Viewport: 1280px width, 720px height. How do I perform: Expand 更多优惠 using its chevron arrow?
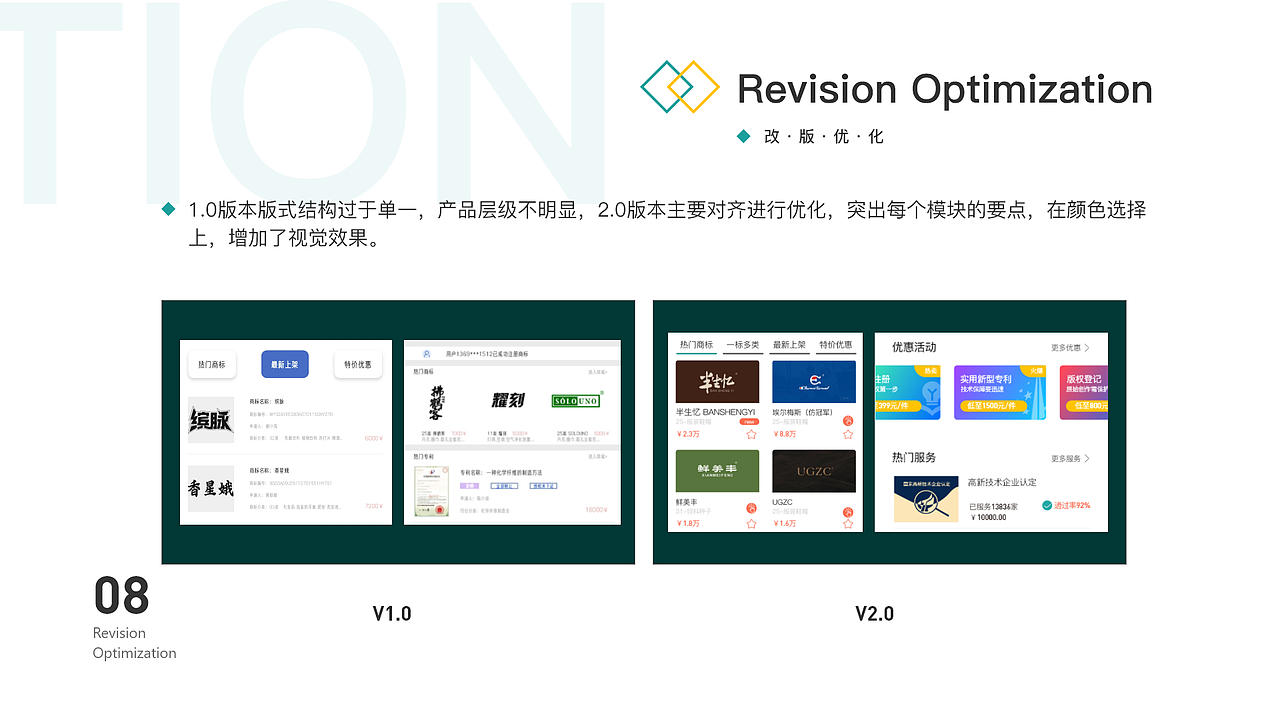tap(1088, 348)
